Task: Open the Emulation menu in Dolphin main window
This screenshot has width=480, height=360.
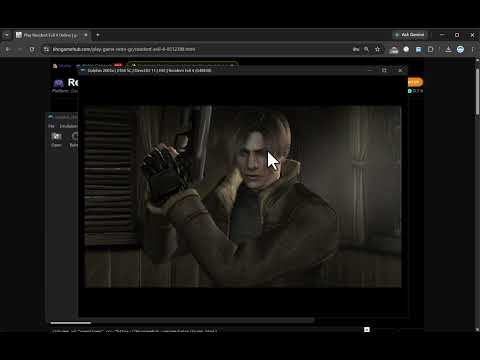Action: [x=68, y=126]
